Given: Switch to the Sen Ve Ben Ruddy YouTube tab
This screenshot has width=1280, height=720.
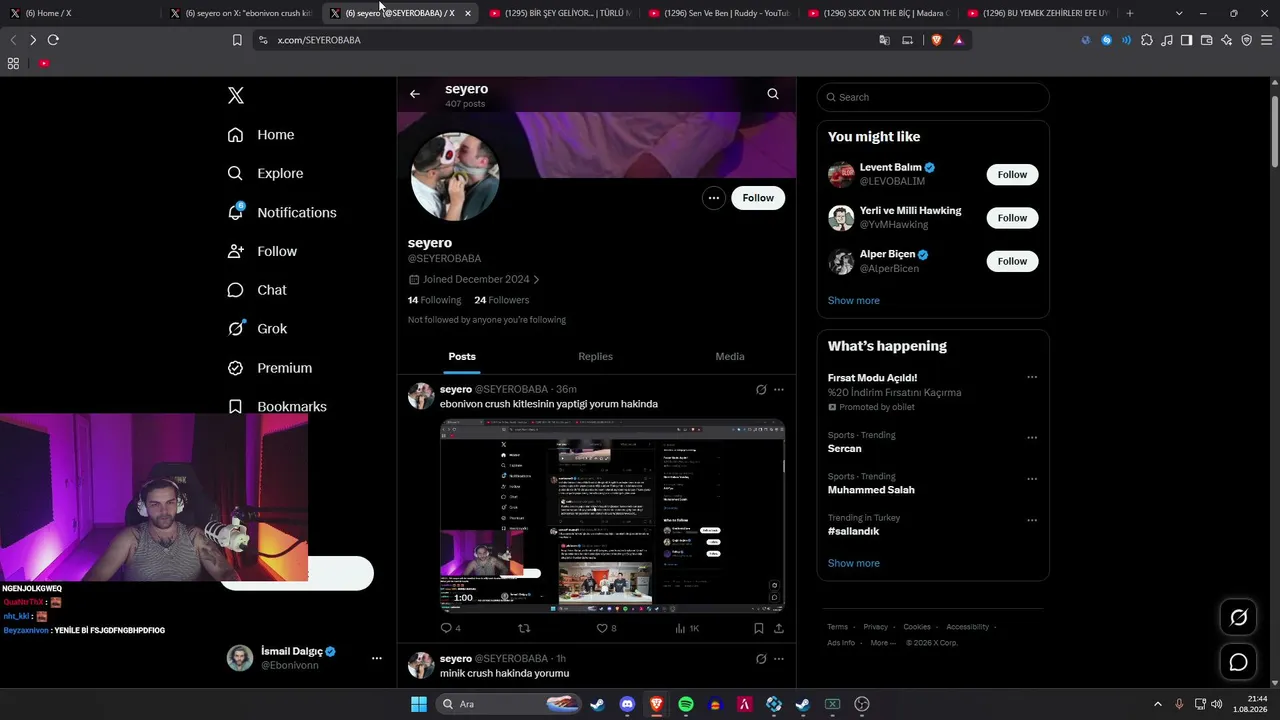Looking at the screenshot, I should 718,13.
